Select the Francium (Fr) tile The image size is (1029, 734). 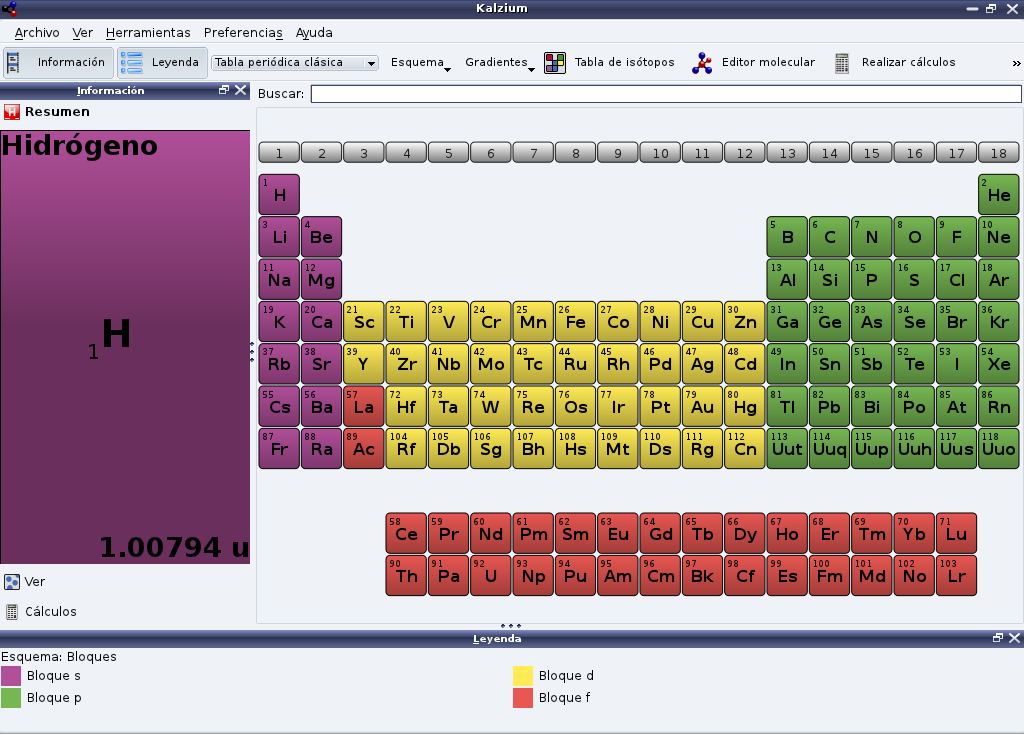pos(280,448)
